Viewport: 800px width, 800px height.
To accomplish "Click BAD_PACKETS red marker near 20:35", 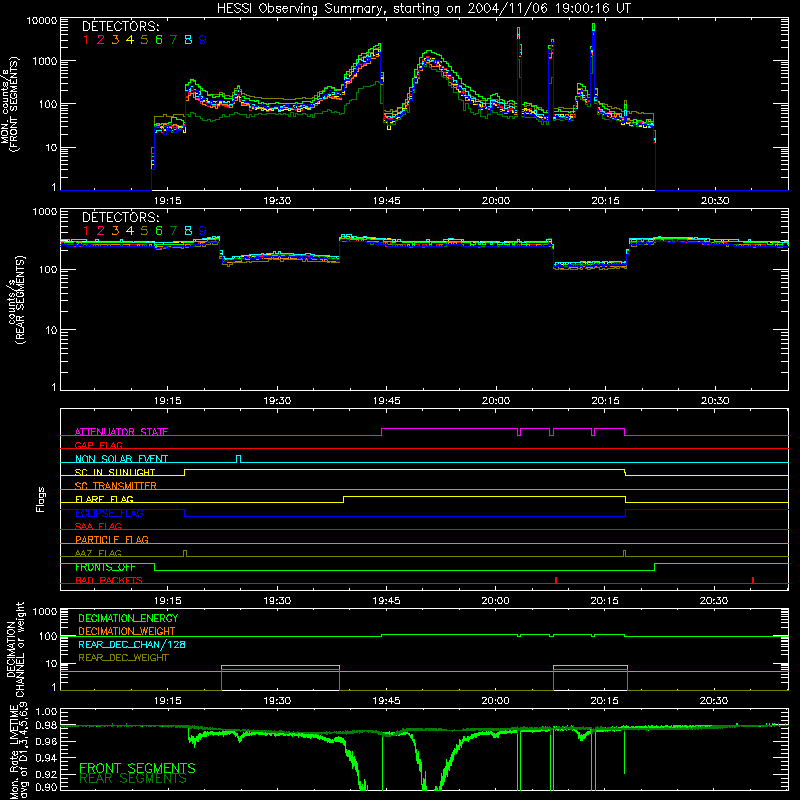I will [x=753, y=580].
